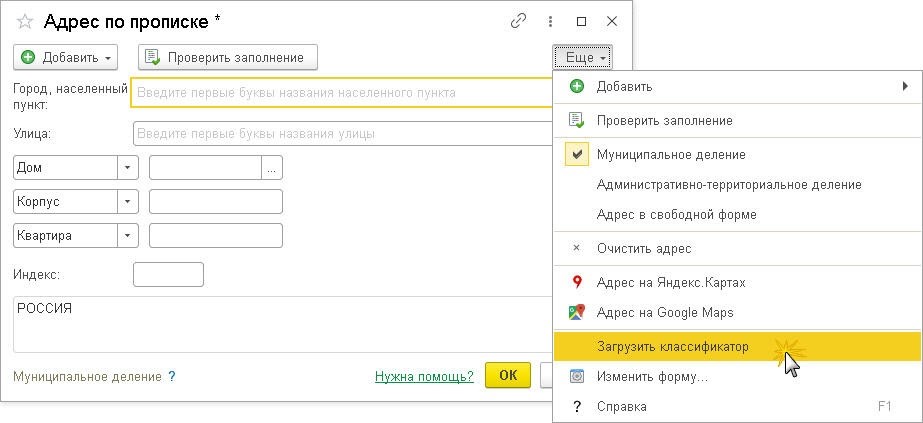Select Адрес в свободной форме option
923x423 pixels.
(x=676, y=215)
